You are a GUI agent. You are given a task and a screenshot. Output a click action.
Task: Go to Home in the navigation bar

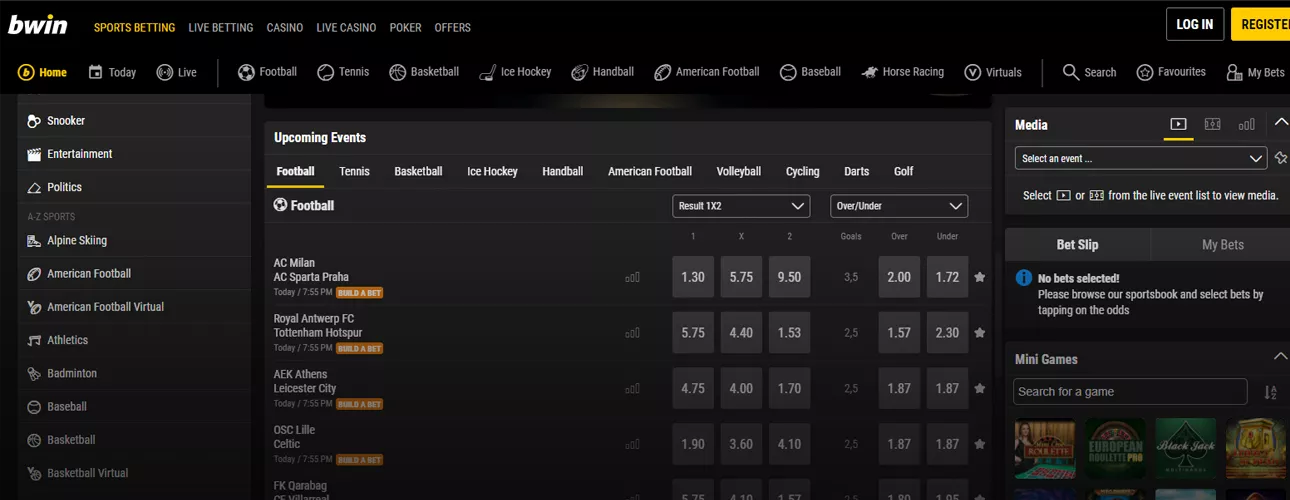click(x=42, y=72)
